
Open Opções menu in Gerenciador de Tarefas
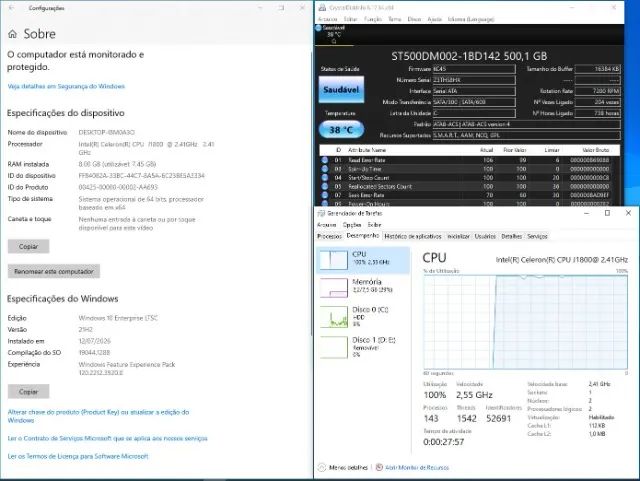[352, 225]
